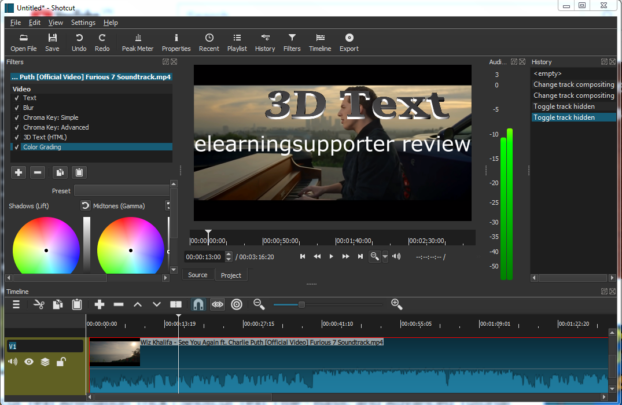622x405 pixels.
Task: Hide track V1 with eye icon
Action: (x=28, y=362)
